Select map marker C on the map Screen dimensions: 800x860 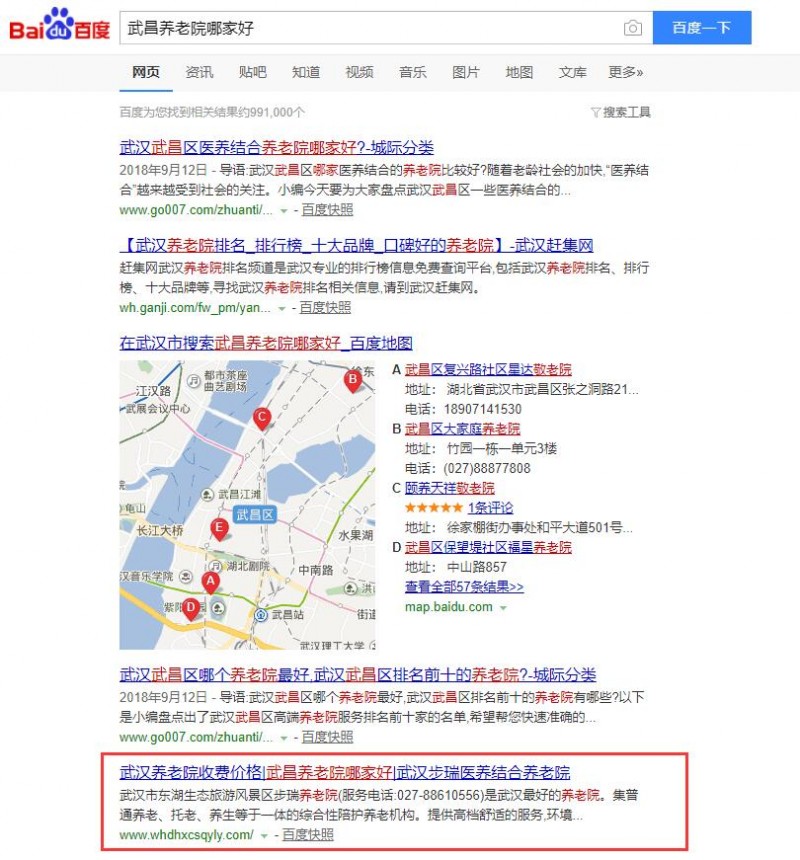(x=263, y=418)
